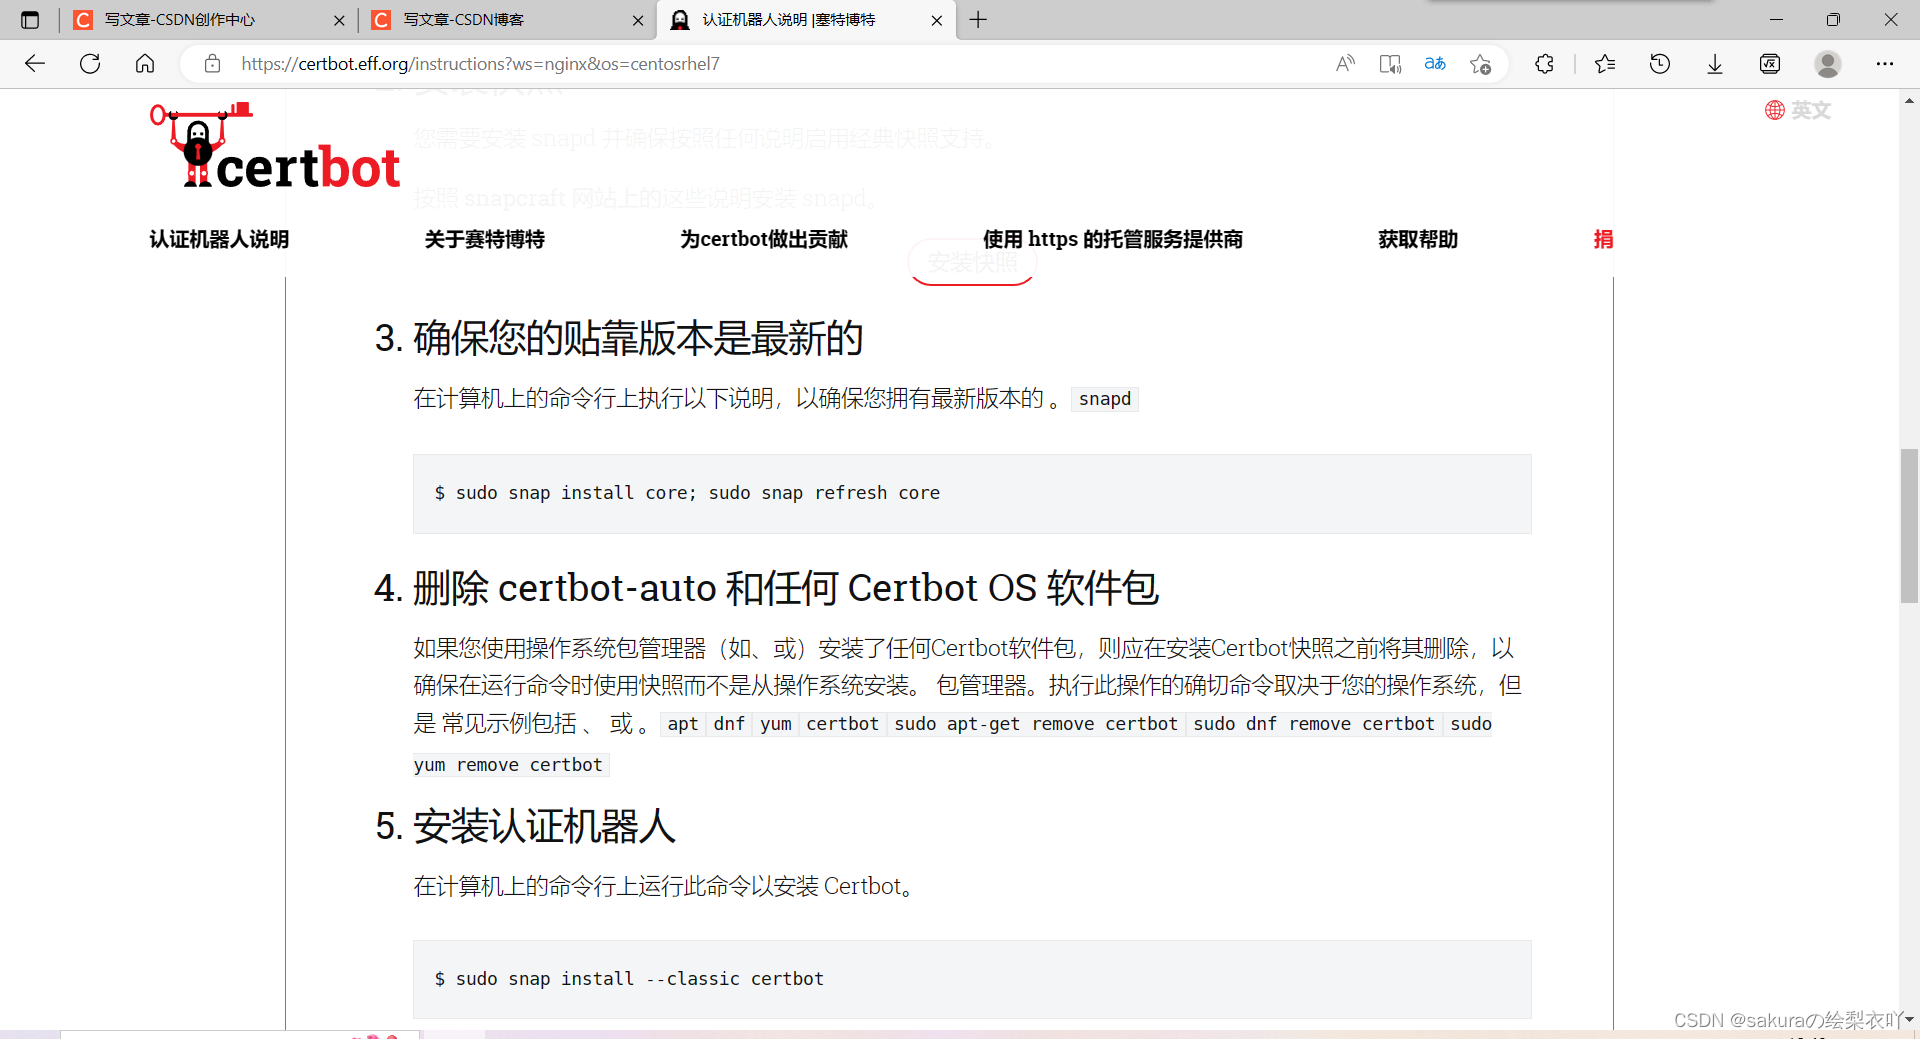Screen dimensions: 1920x1039
Task: Open 使用 https 的托管服务提供商 link
Action: [1113, 239]
